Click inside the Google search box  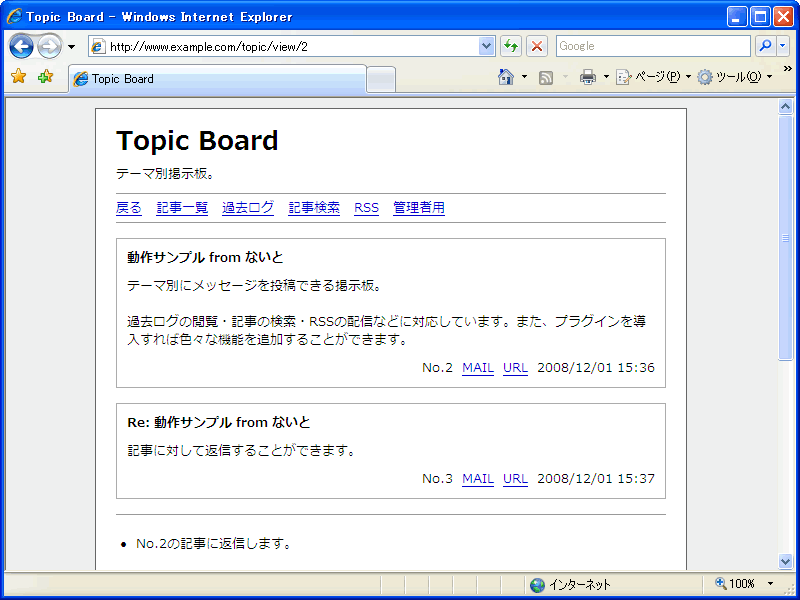click(x=652, y=46)
